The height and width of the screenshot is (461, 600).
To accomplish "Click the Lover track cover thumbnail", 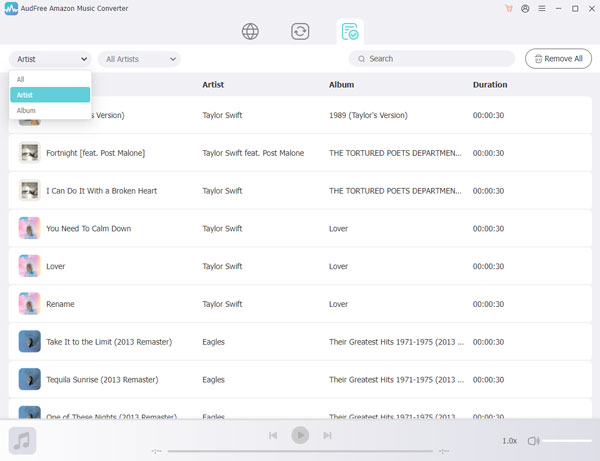I will (29, 266).
